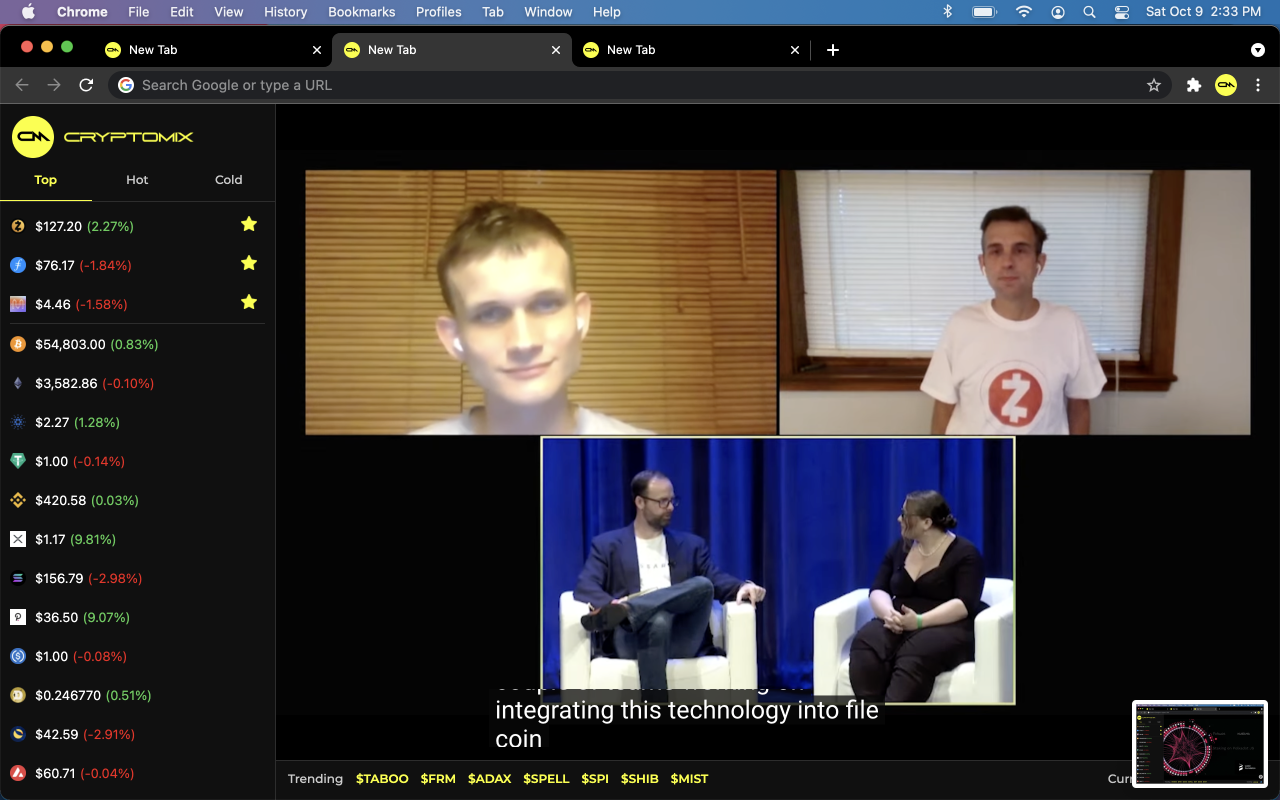The height and width of the screenshot is (800, 1280).
Task: Select the Ethereum icon at $3,582.86
Action: [x=18, y=383]
